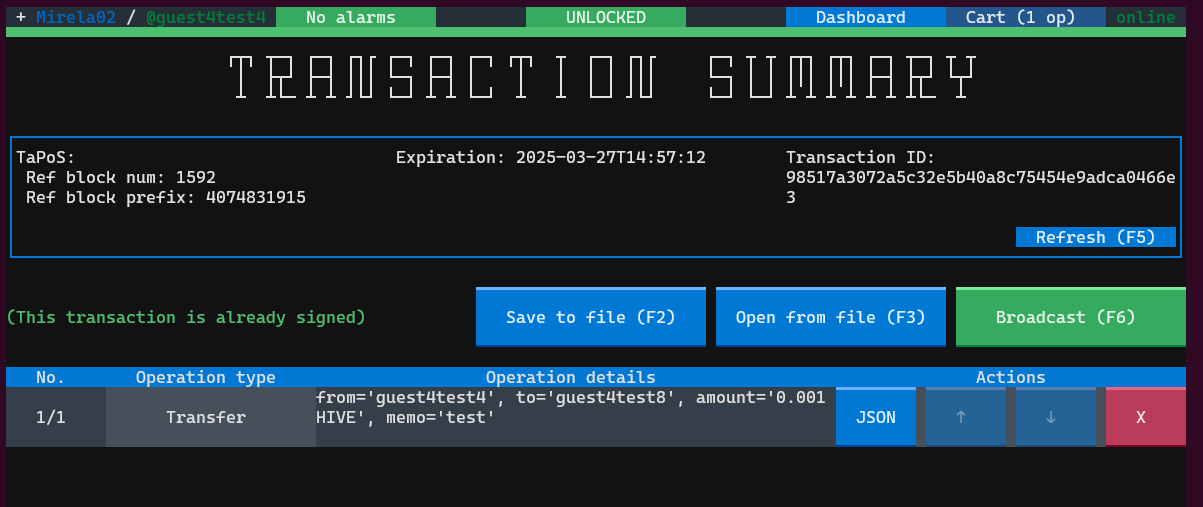Click the Transaction ID hash value

980,178
